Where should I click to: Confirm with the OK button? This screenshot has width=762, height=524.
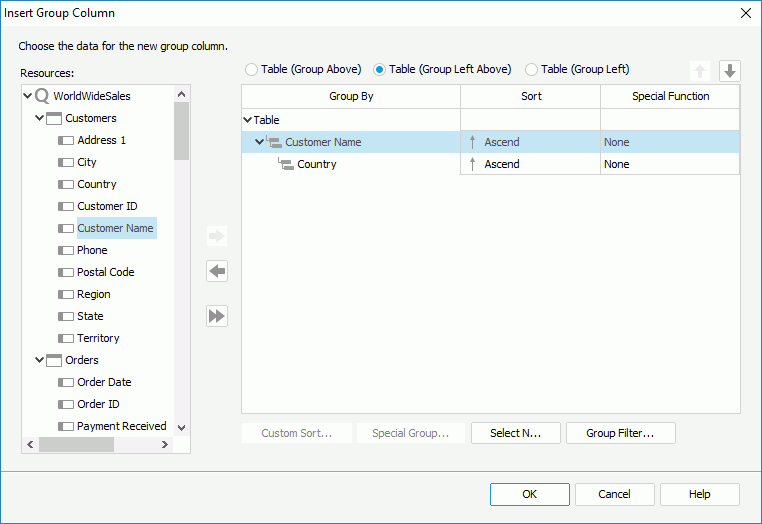(530, 494)
